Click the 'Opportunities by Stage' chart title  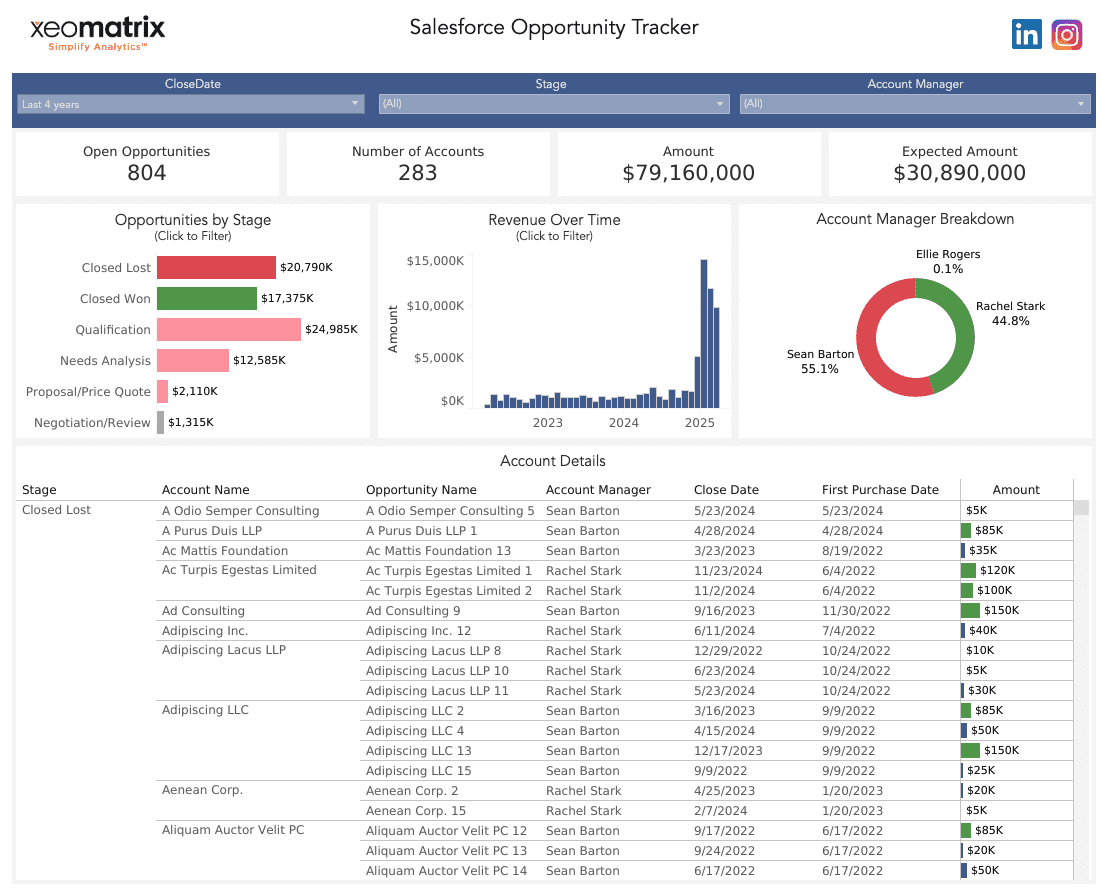click(x=193, y=219)
